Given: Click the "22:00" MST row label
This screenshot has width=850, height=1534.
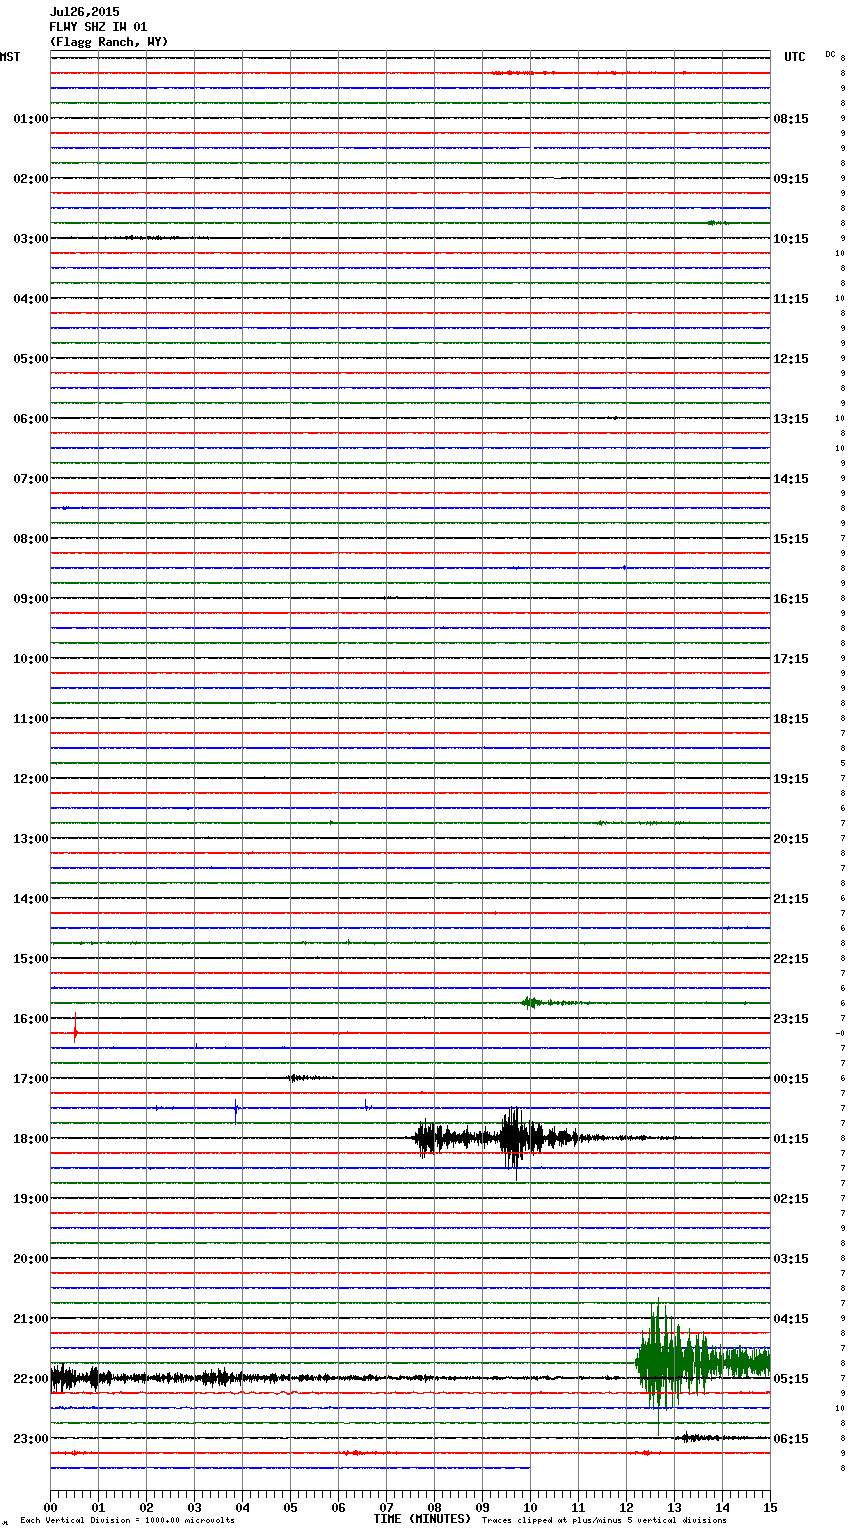Looking at the screenshot, I should pyautogui.click(x=31, y=1379).
